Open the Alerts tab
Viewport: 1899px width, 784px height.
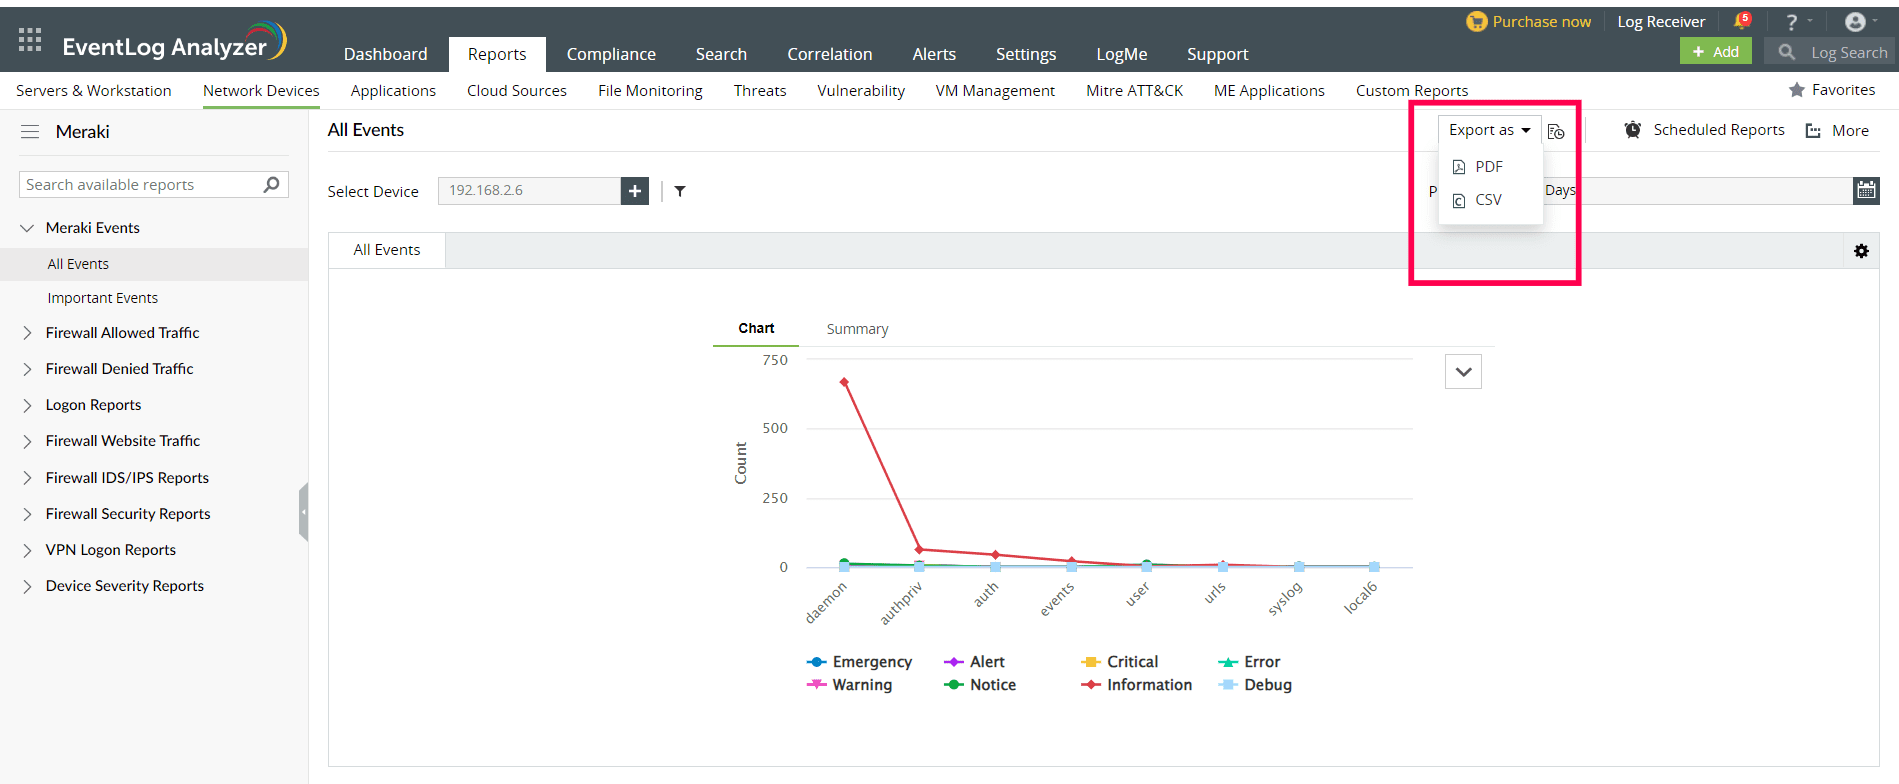934,54
